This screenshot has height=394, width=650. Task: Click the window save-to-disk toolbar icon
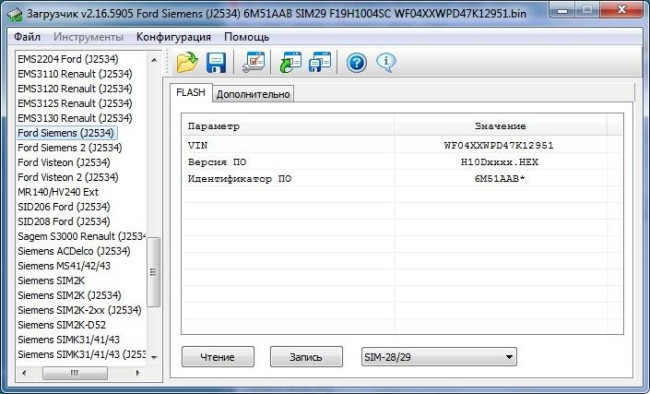click(x=320, y=63)
